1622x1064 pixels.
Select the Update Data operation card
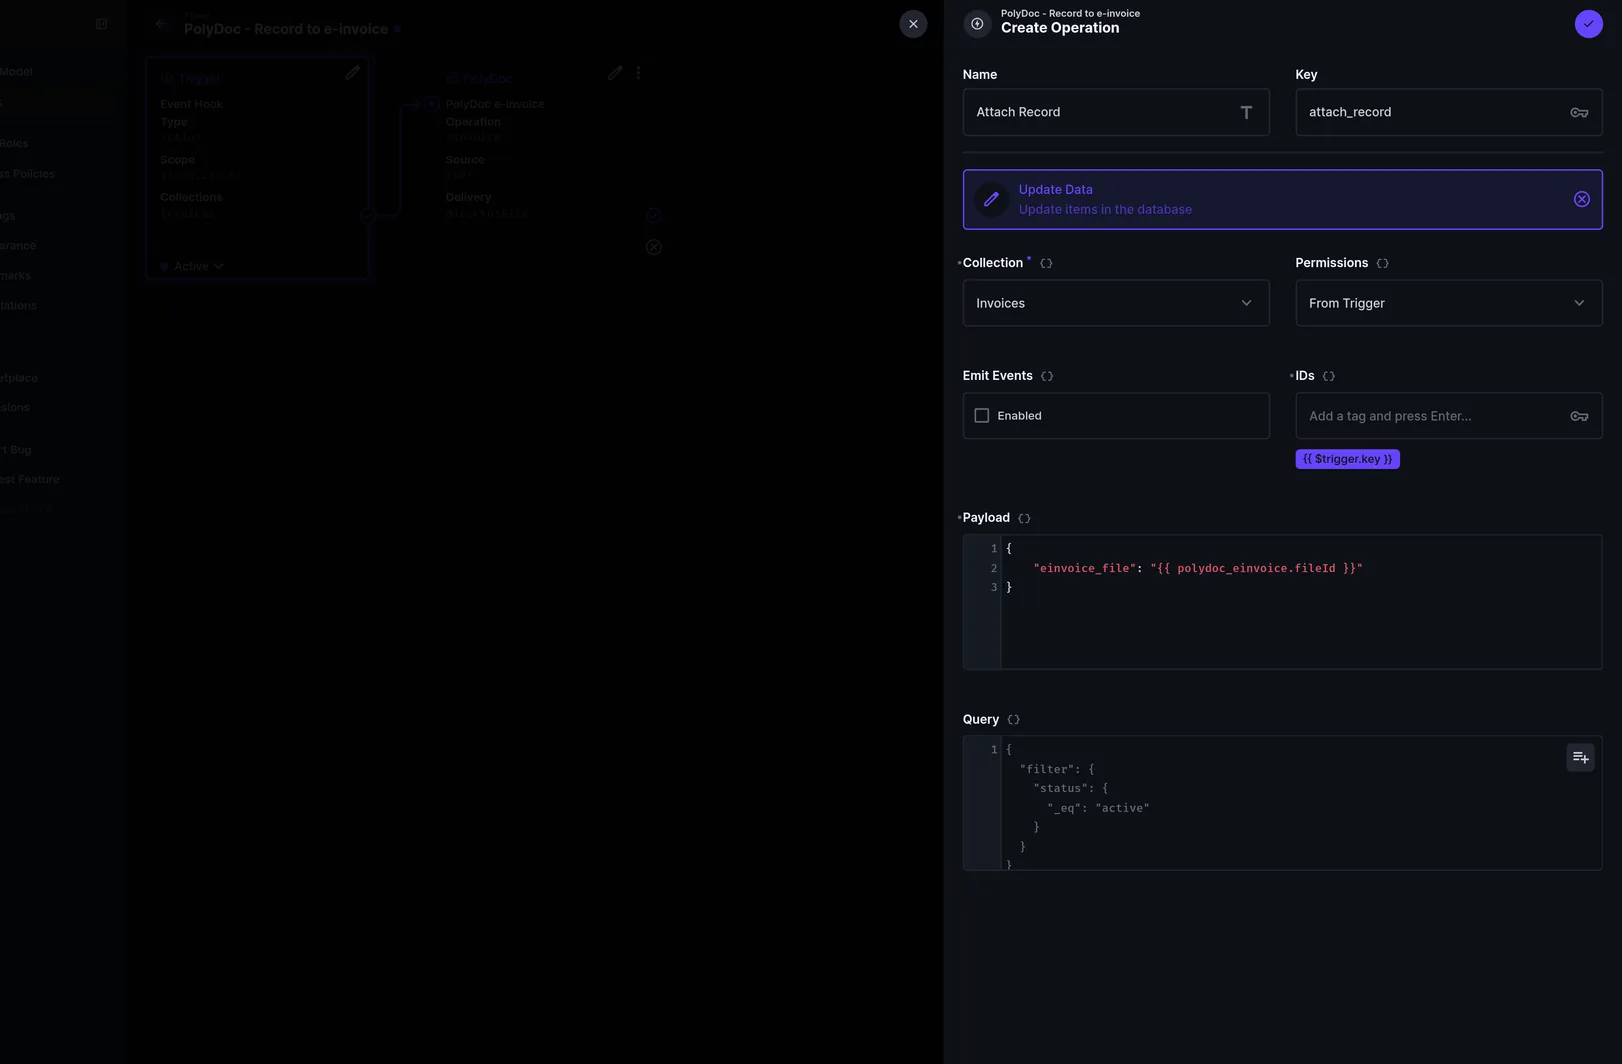1282,199
